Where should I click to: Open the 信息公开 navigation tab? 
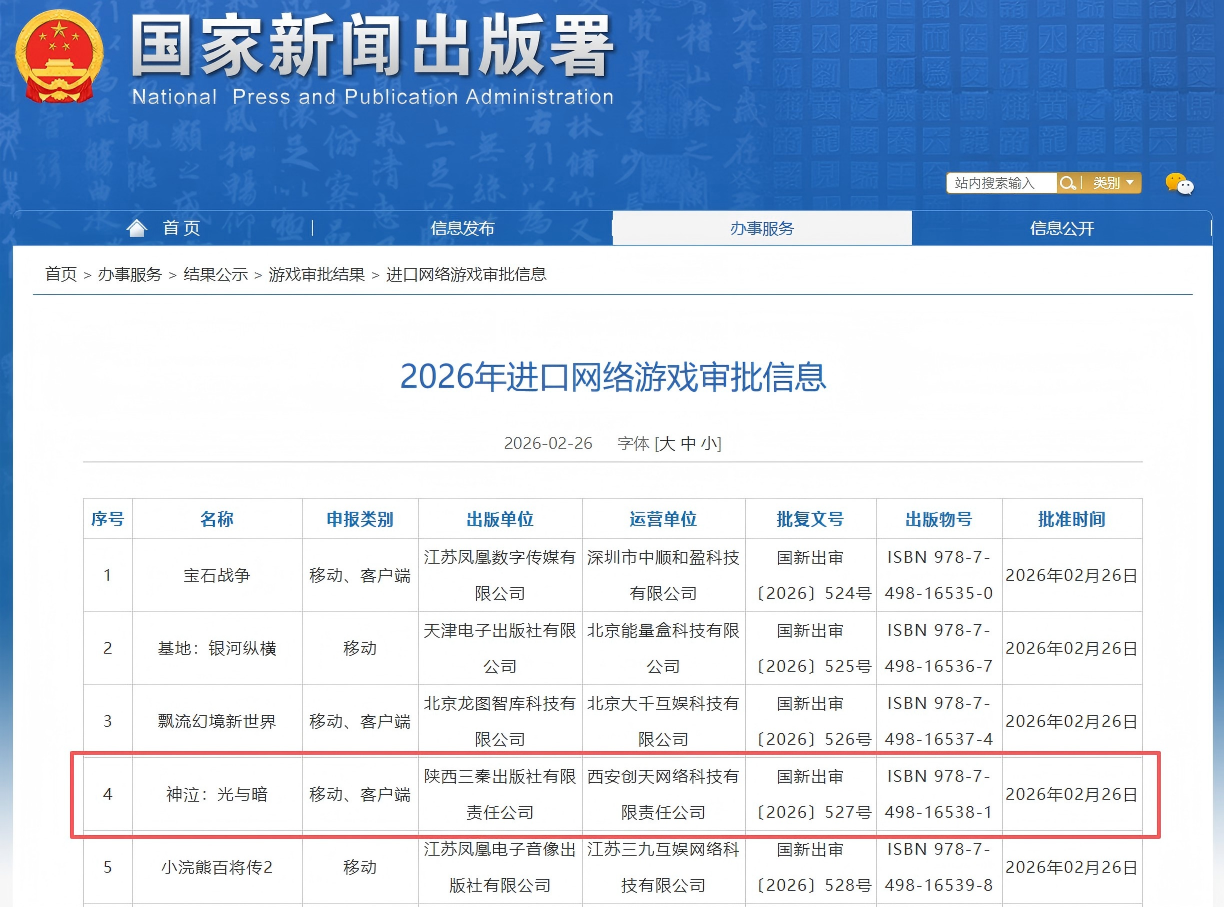coord(1062,228)
